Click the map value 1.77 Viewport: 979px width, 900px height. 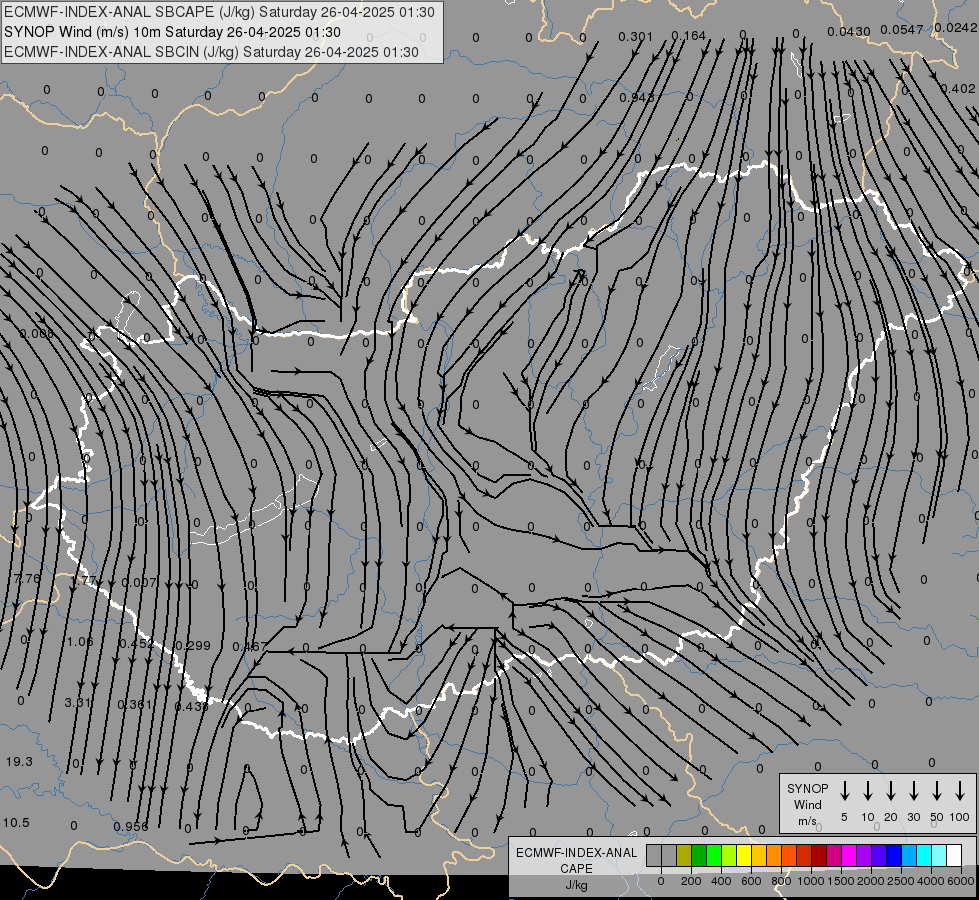(83, 580)
